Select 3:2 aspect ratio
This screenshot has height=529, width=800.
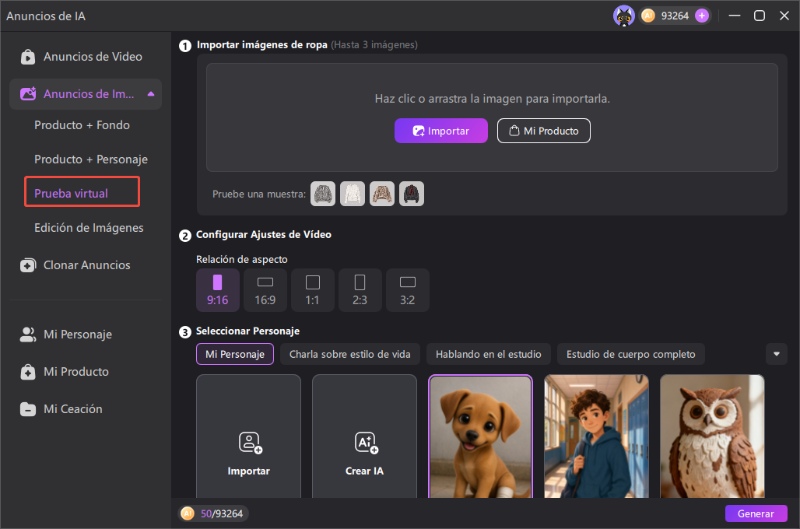(408, 290)
